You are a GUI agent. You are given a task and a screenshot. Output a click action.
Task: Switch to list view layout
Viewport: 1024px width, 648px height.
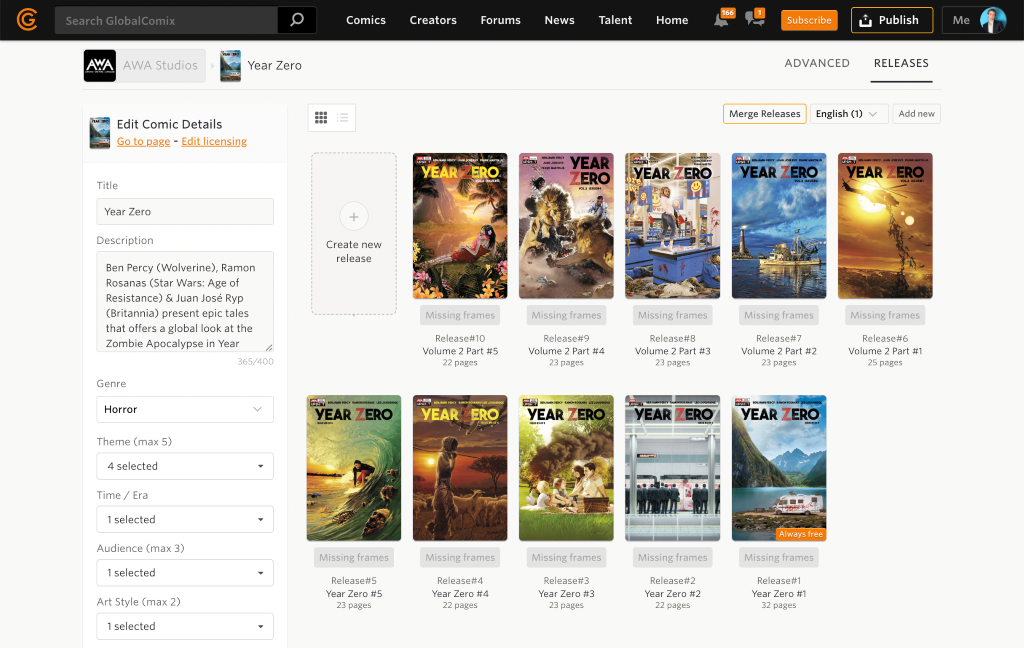coord(343,117)
